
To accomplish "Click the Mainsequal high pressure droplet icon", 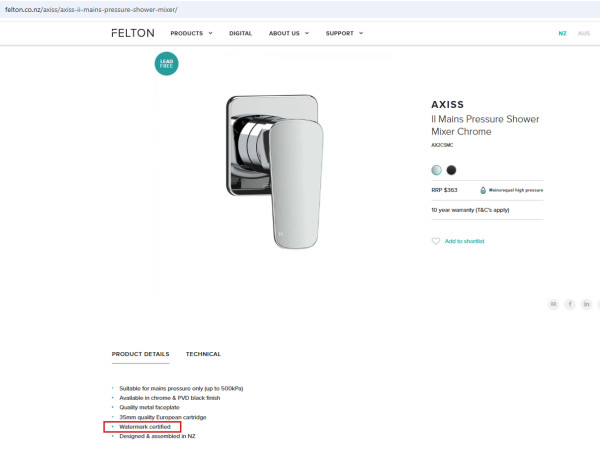I will [x=483, y=189].
